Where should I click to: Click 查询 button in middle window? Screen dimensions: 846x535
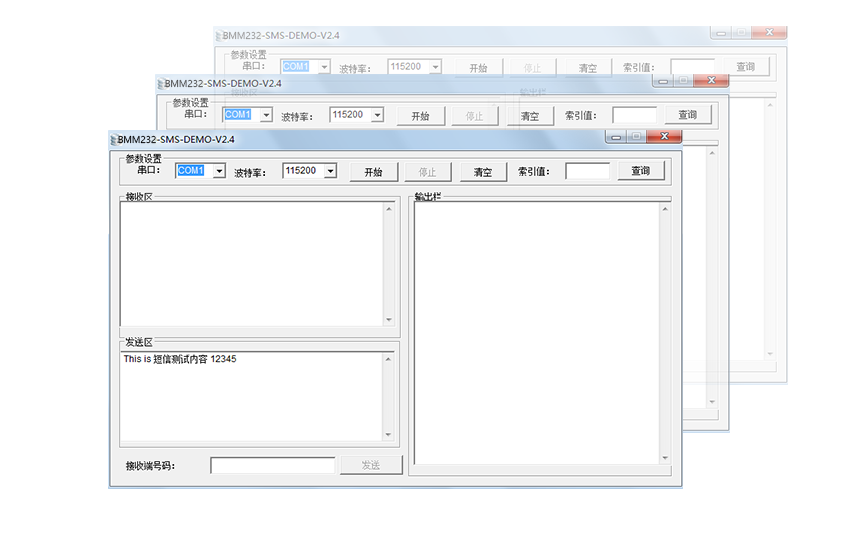point(688,115)
